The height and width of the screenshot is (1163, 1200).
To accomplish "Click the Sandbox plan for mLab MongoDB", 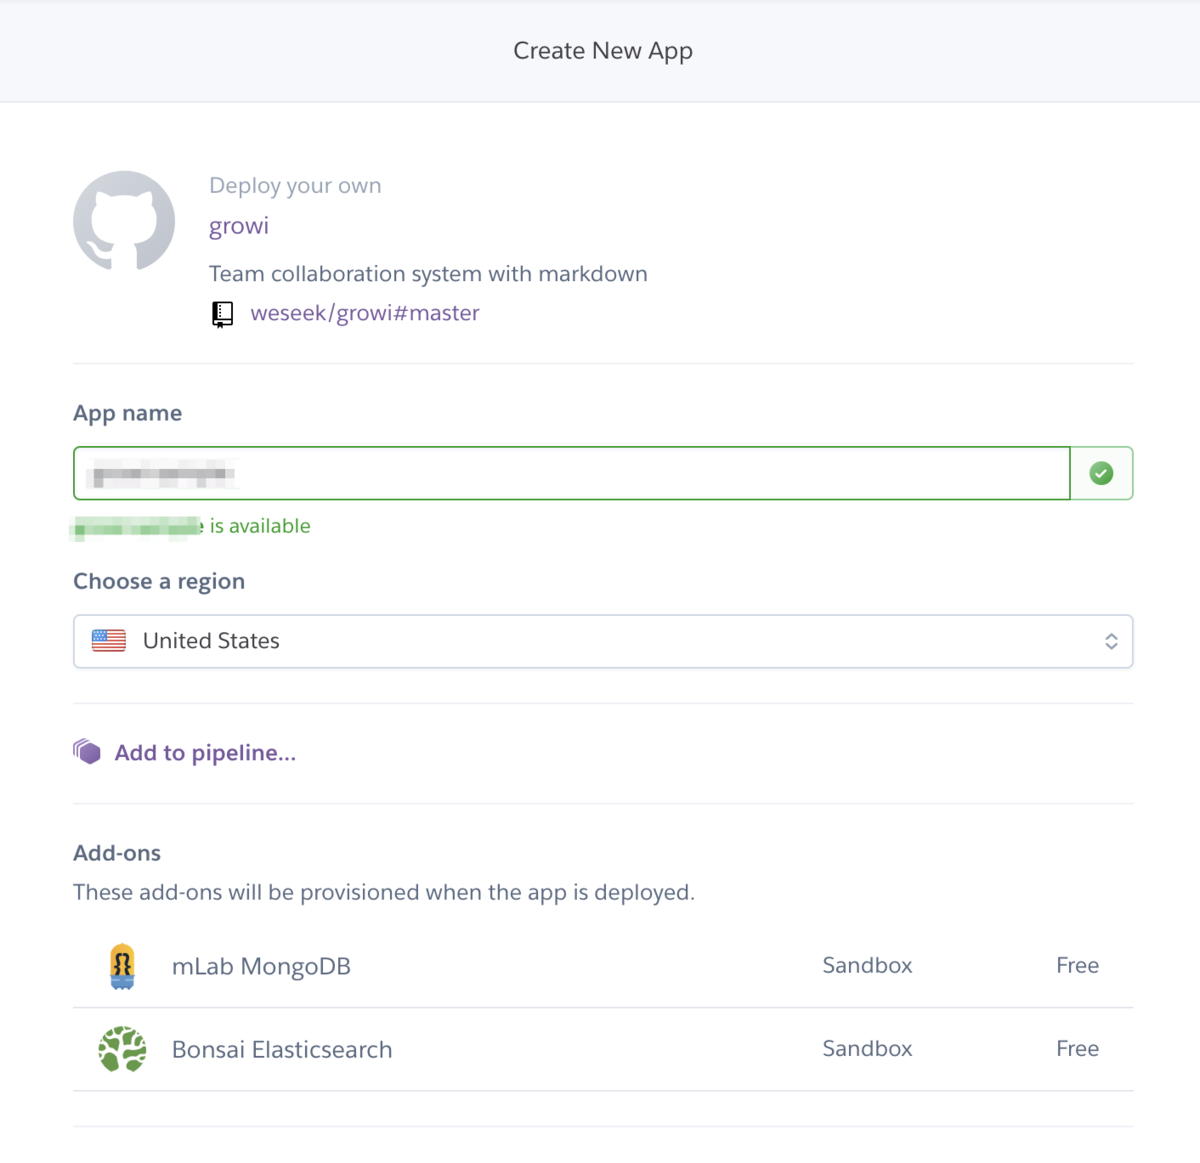I will [x=867, y=966].
